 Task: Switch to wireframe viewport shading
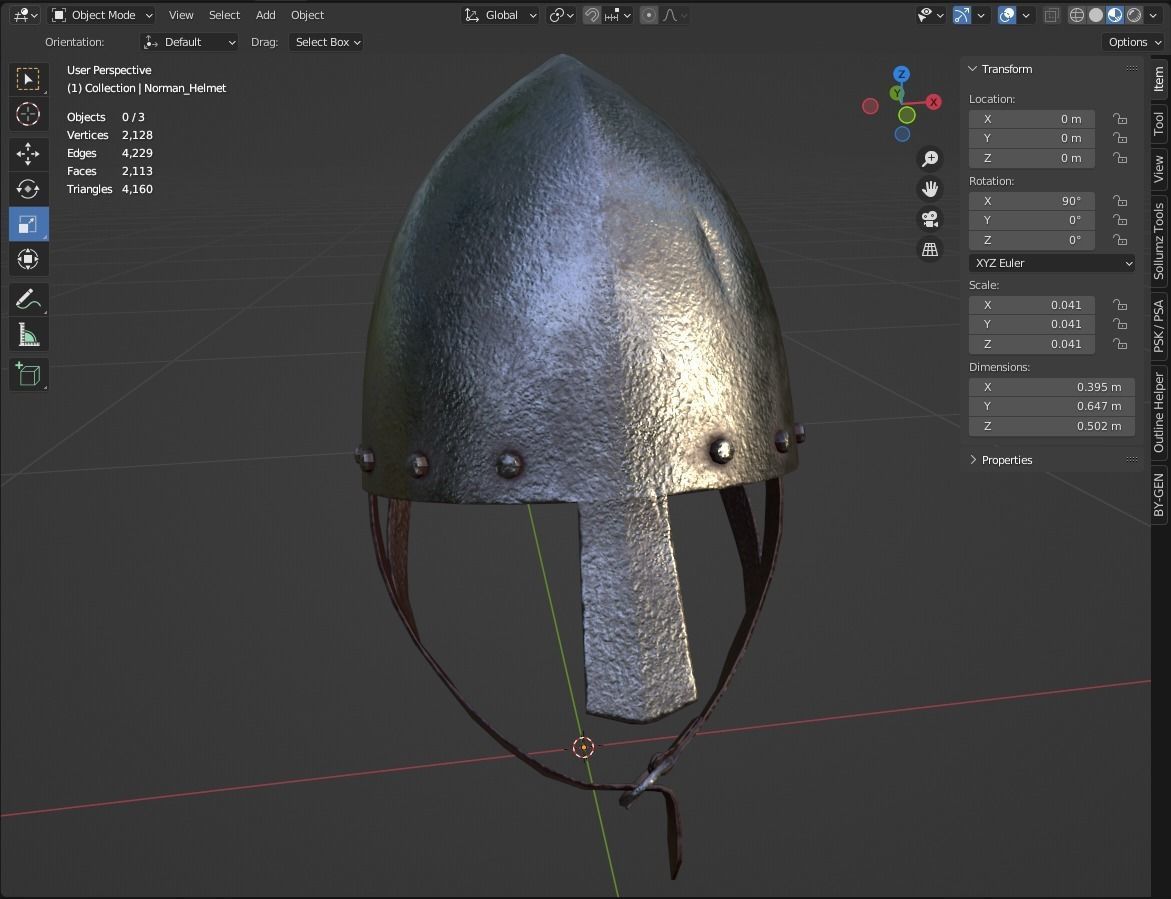click(1076, 15)
